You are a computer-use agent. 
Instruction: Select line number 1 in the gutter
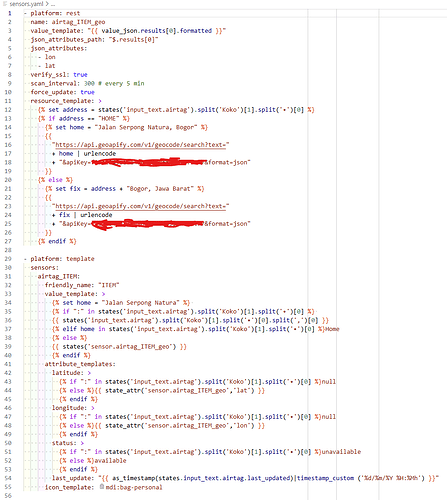10,13
